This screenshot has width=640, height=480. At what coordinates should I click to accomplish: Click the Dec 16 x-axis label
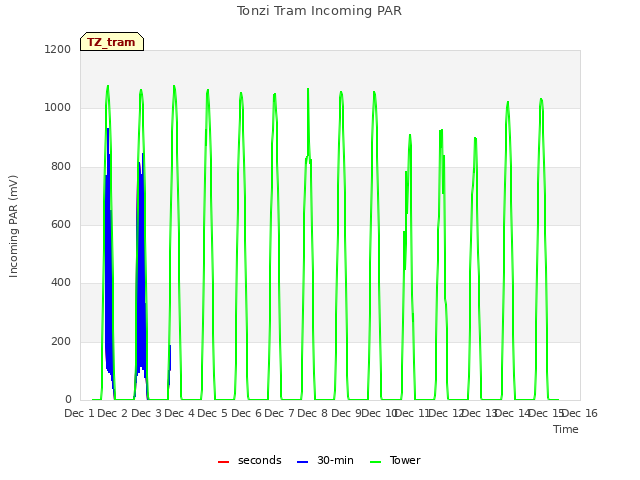tap(580, 413)
